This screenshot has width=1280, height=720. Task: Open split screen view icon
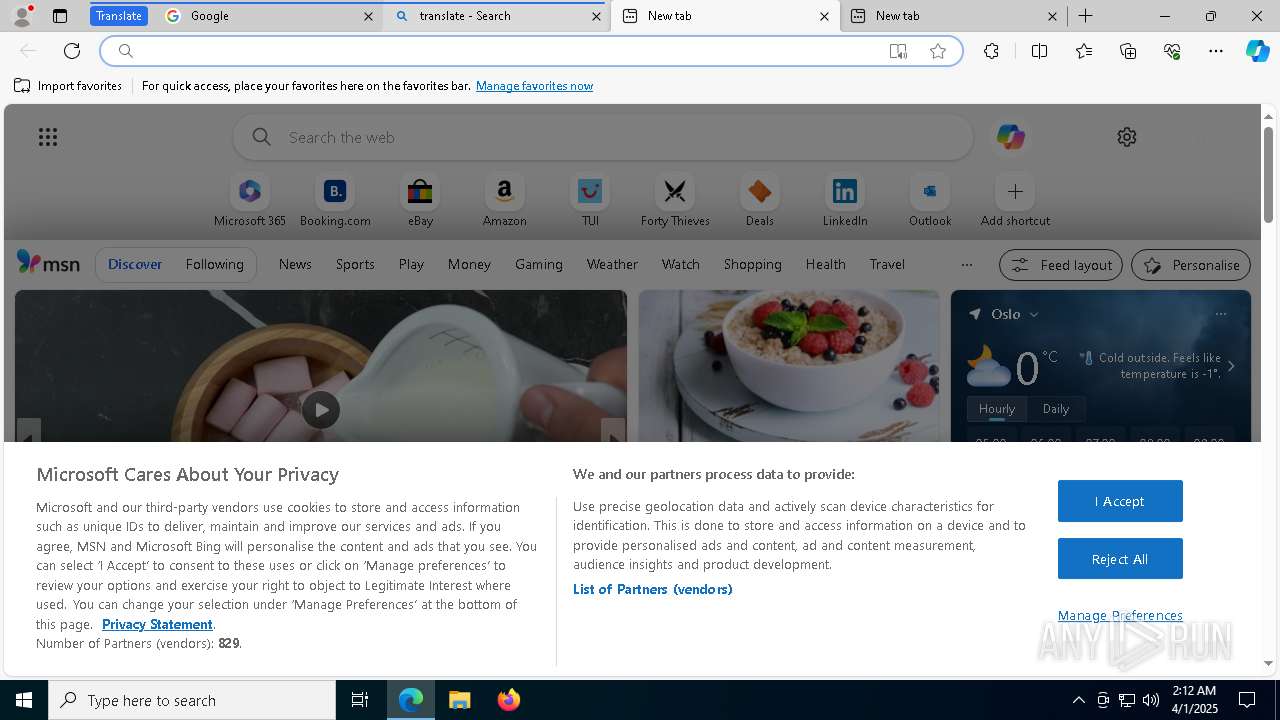tap(1039, 52)
